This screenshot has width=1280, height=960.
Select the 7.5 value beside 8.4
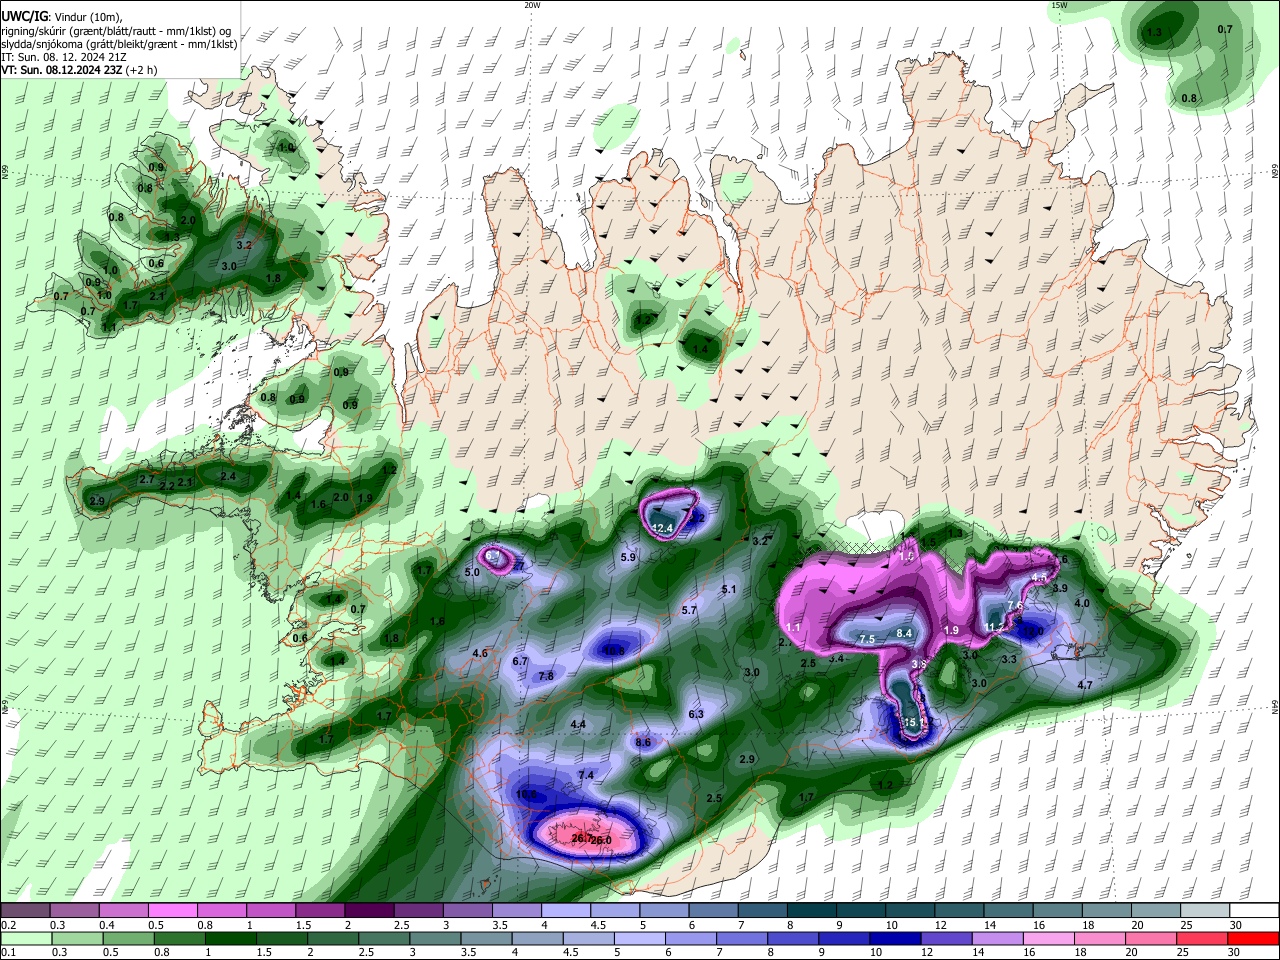coord(867,639)
